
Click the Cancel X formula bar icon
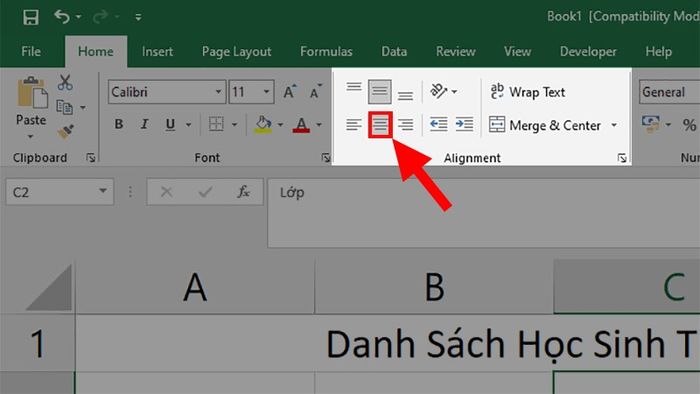167,192
